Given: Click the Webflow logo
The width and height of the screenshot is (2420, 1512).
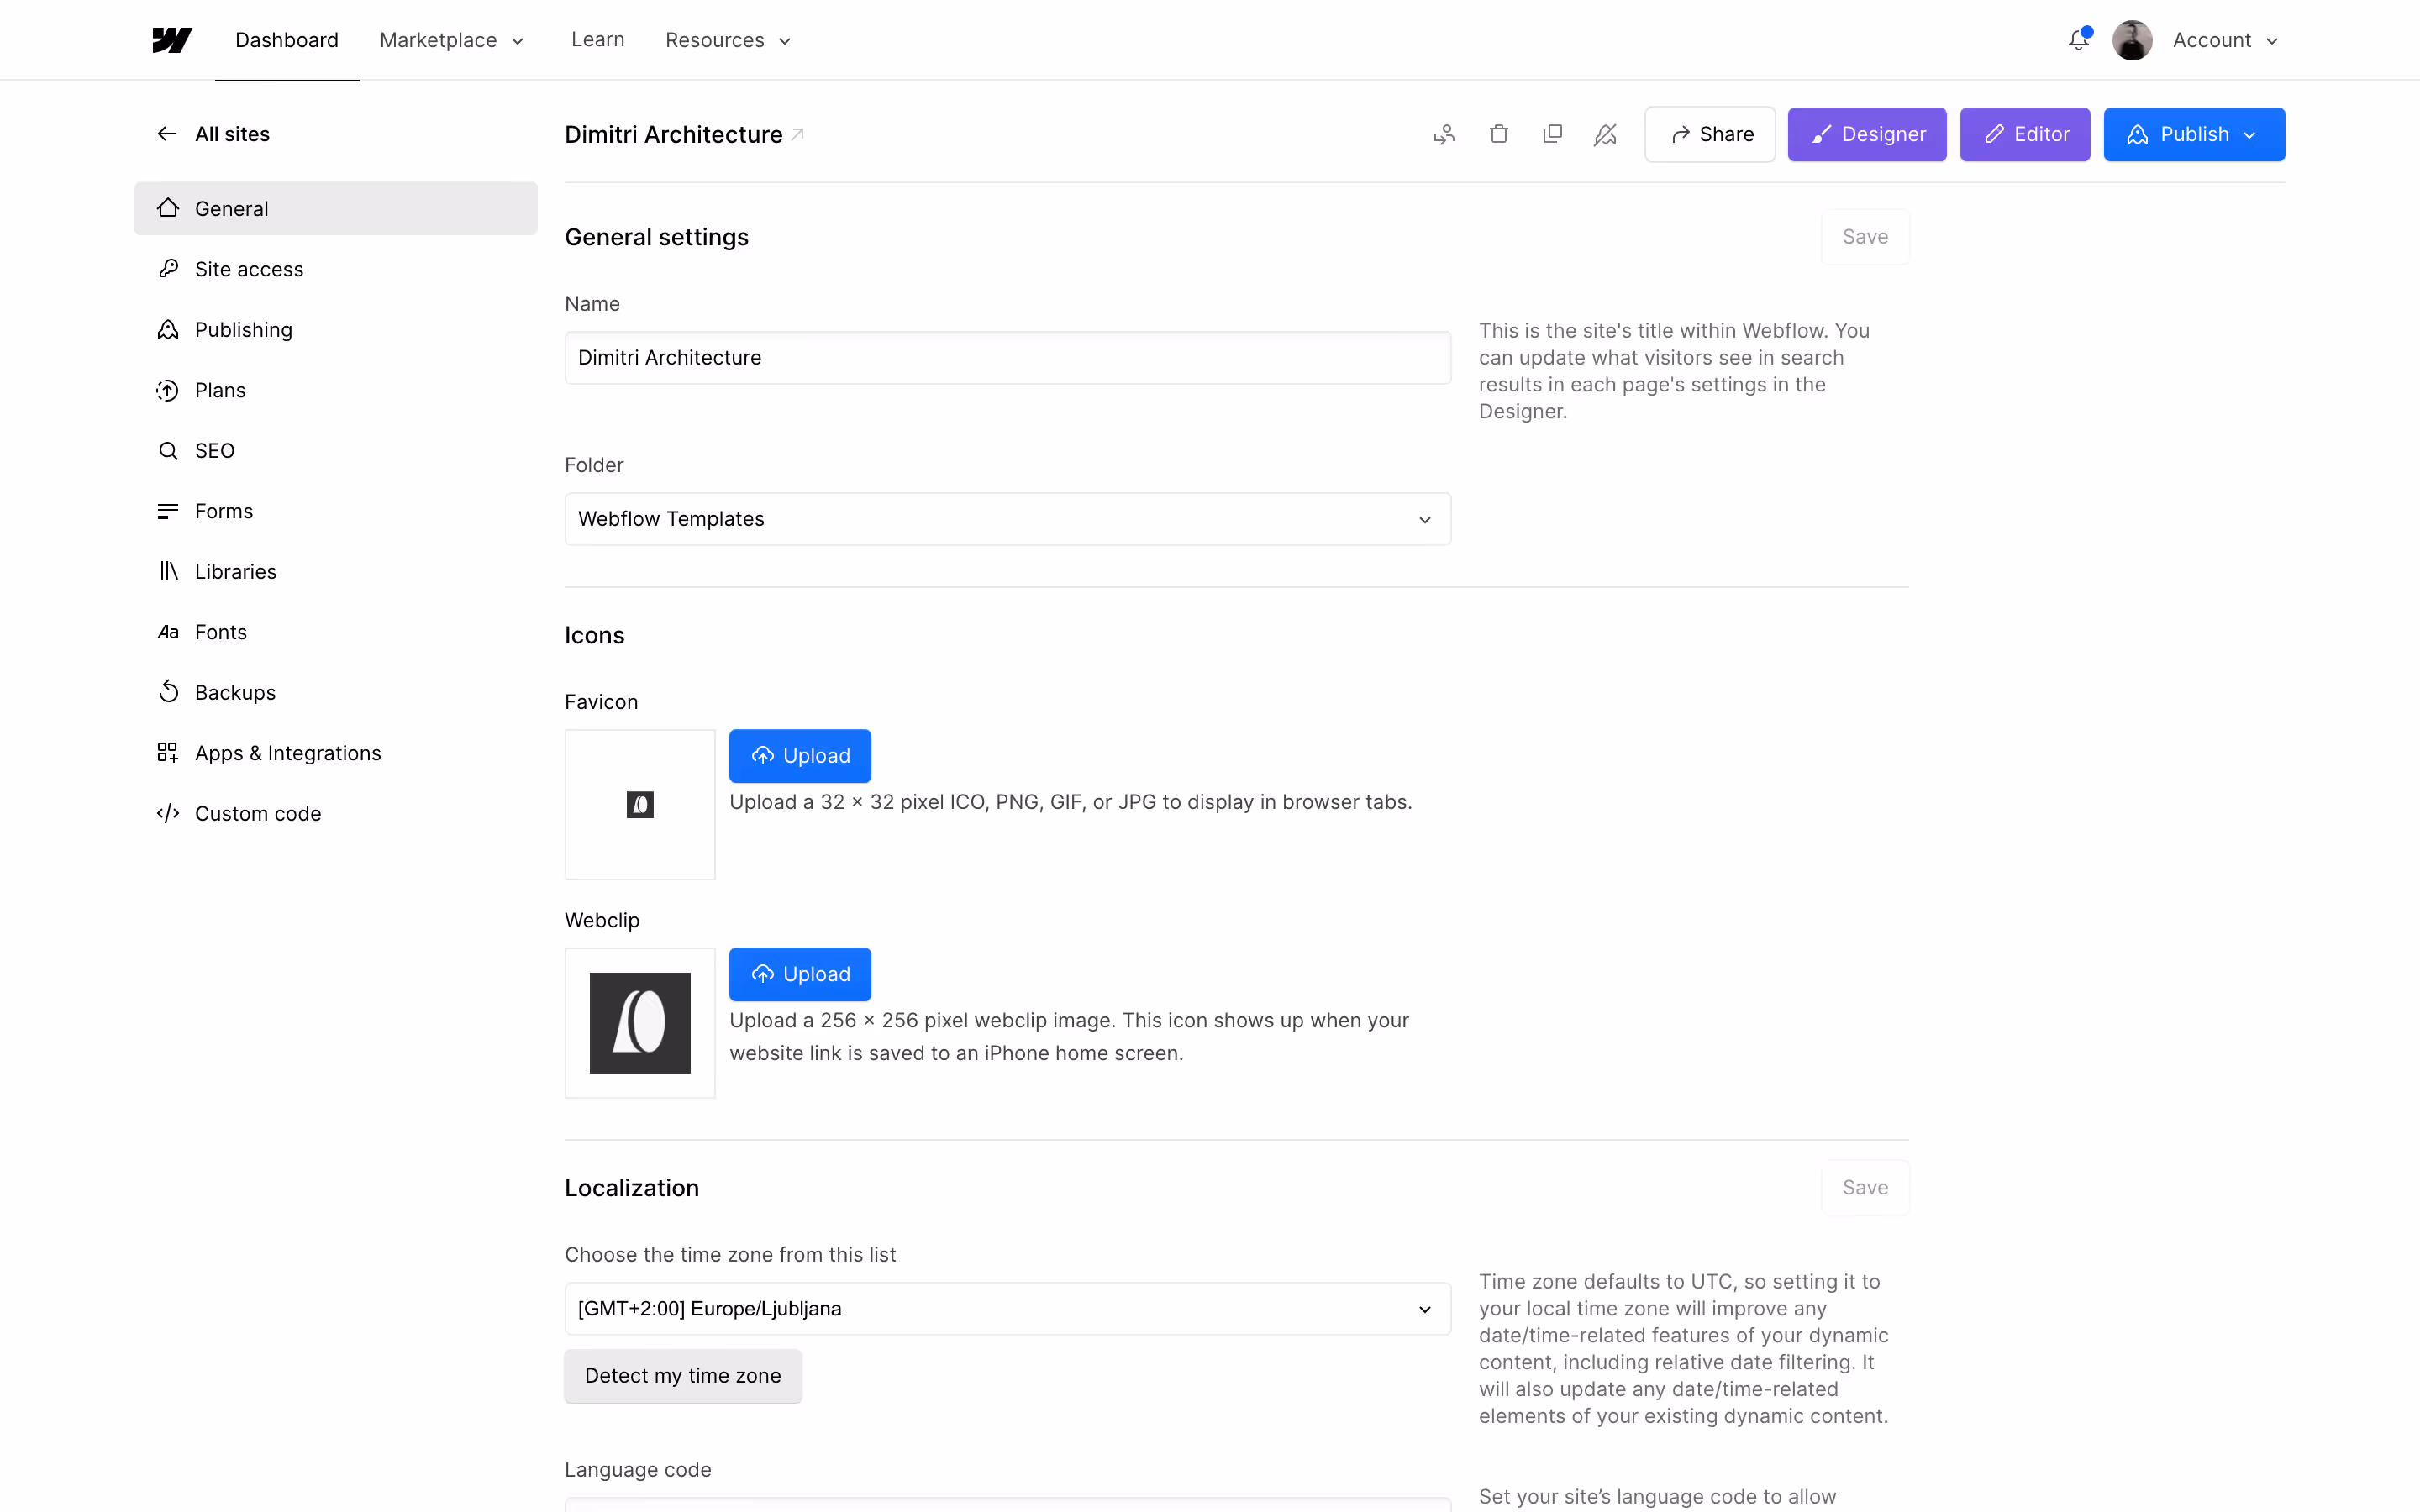Looking at the screenshot, I should 171,39.
